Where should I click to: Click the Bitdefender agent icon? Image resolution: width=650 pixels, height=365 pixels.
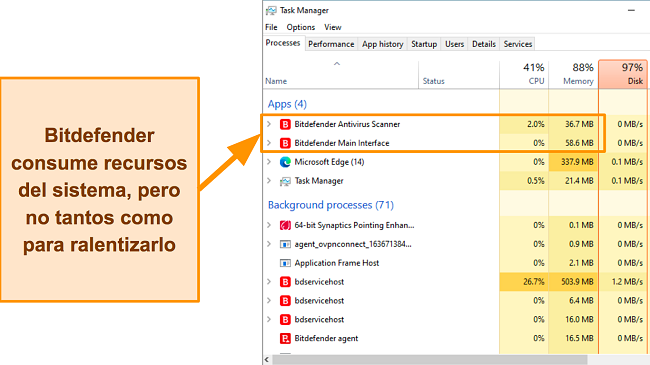click(285, 338)
